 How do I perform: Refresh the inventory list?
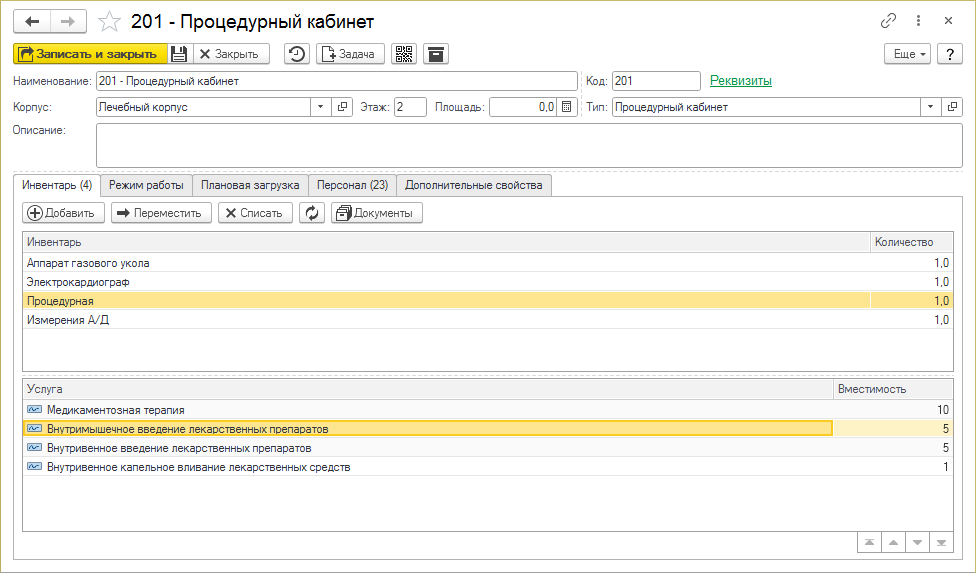(312, 212)
